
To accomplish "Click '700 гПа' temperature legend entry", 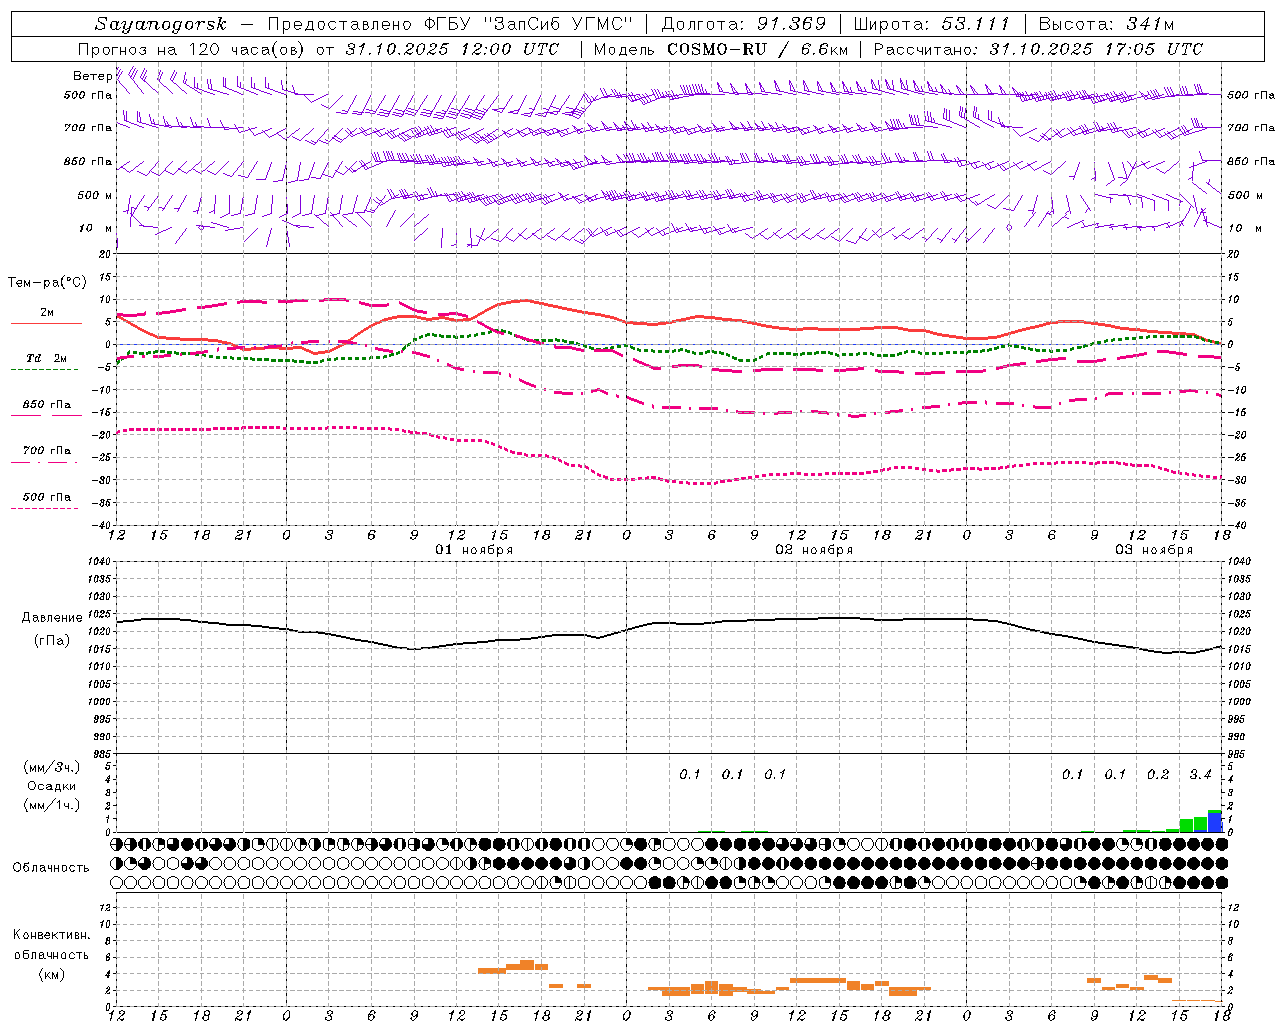I will [x=47, y=451].
